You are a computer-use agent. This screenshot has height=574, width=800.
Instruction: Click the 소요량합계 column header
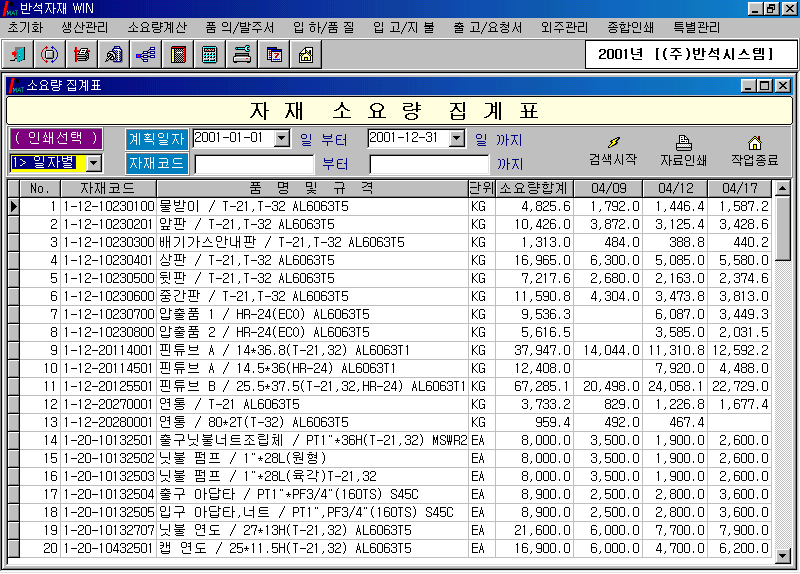click(x=534, y=188)
